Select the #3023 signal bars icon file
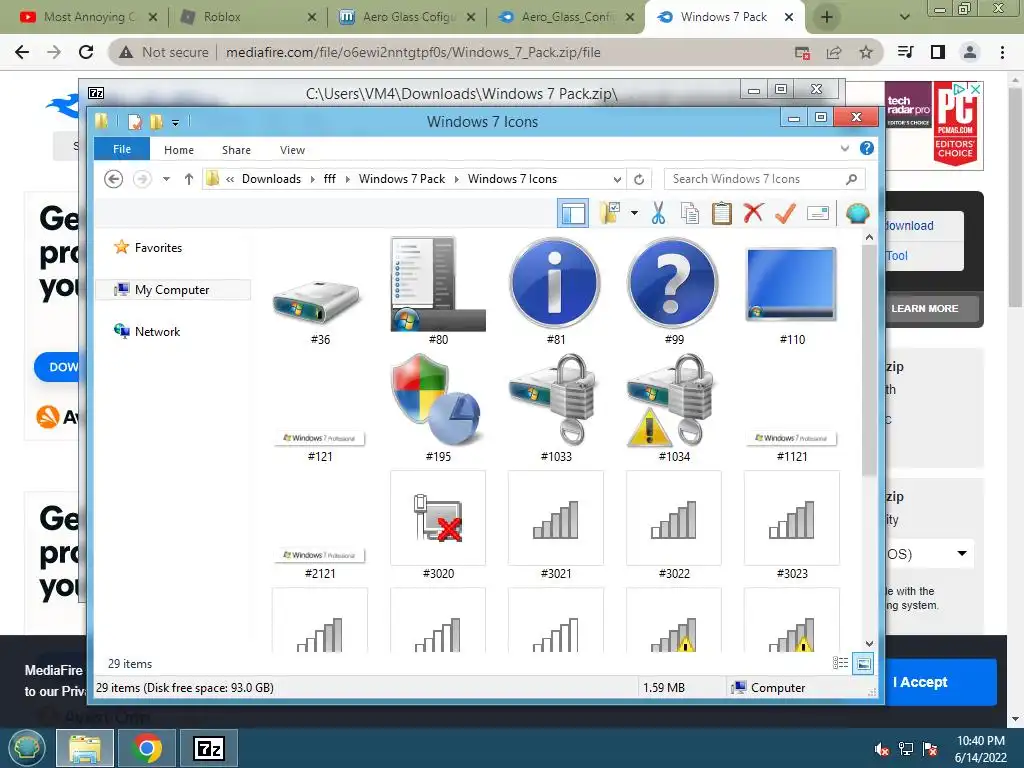The image size is (1024, 768). click(x=792, y=526)
